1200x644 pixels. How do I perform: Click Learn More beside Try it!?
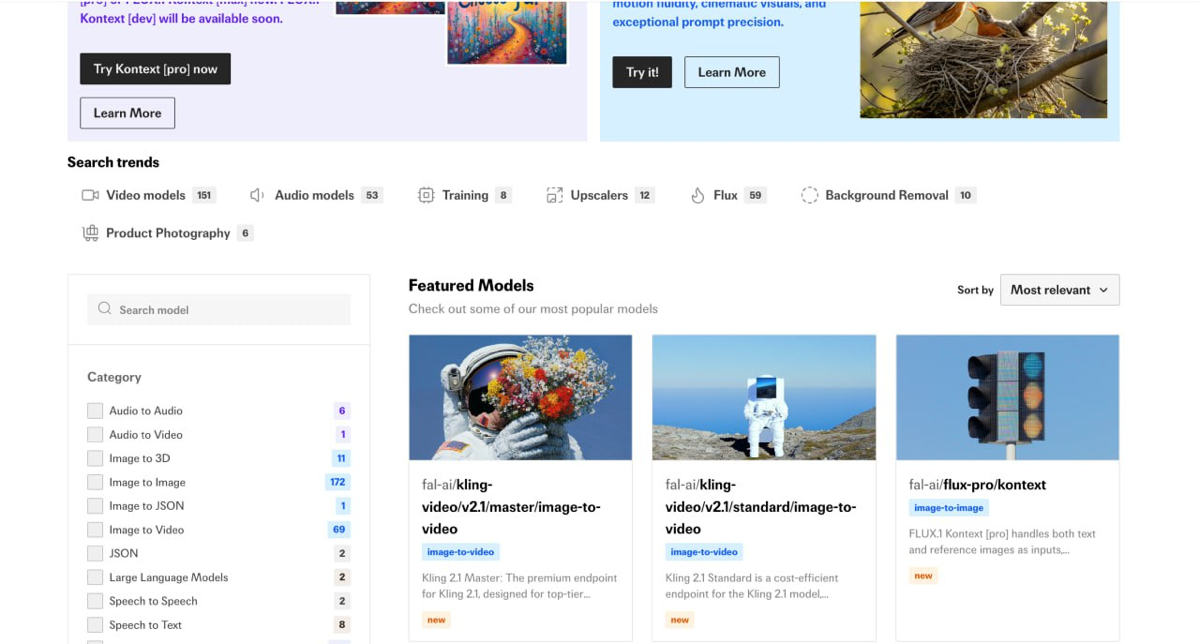pyautogui.click(x=732, y=72)
